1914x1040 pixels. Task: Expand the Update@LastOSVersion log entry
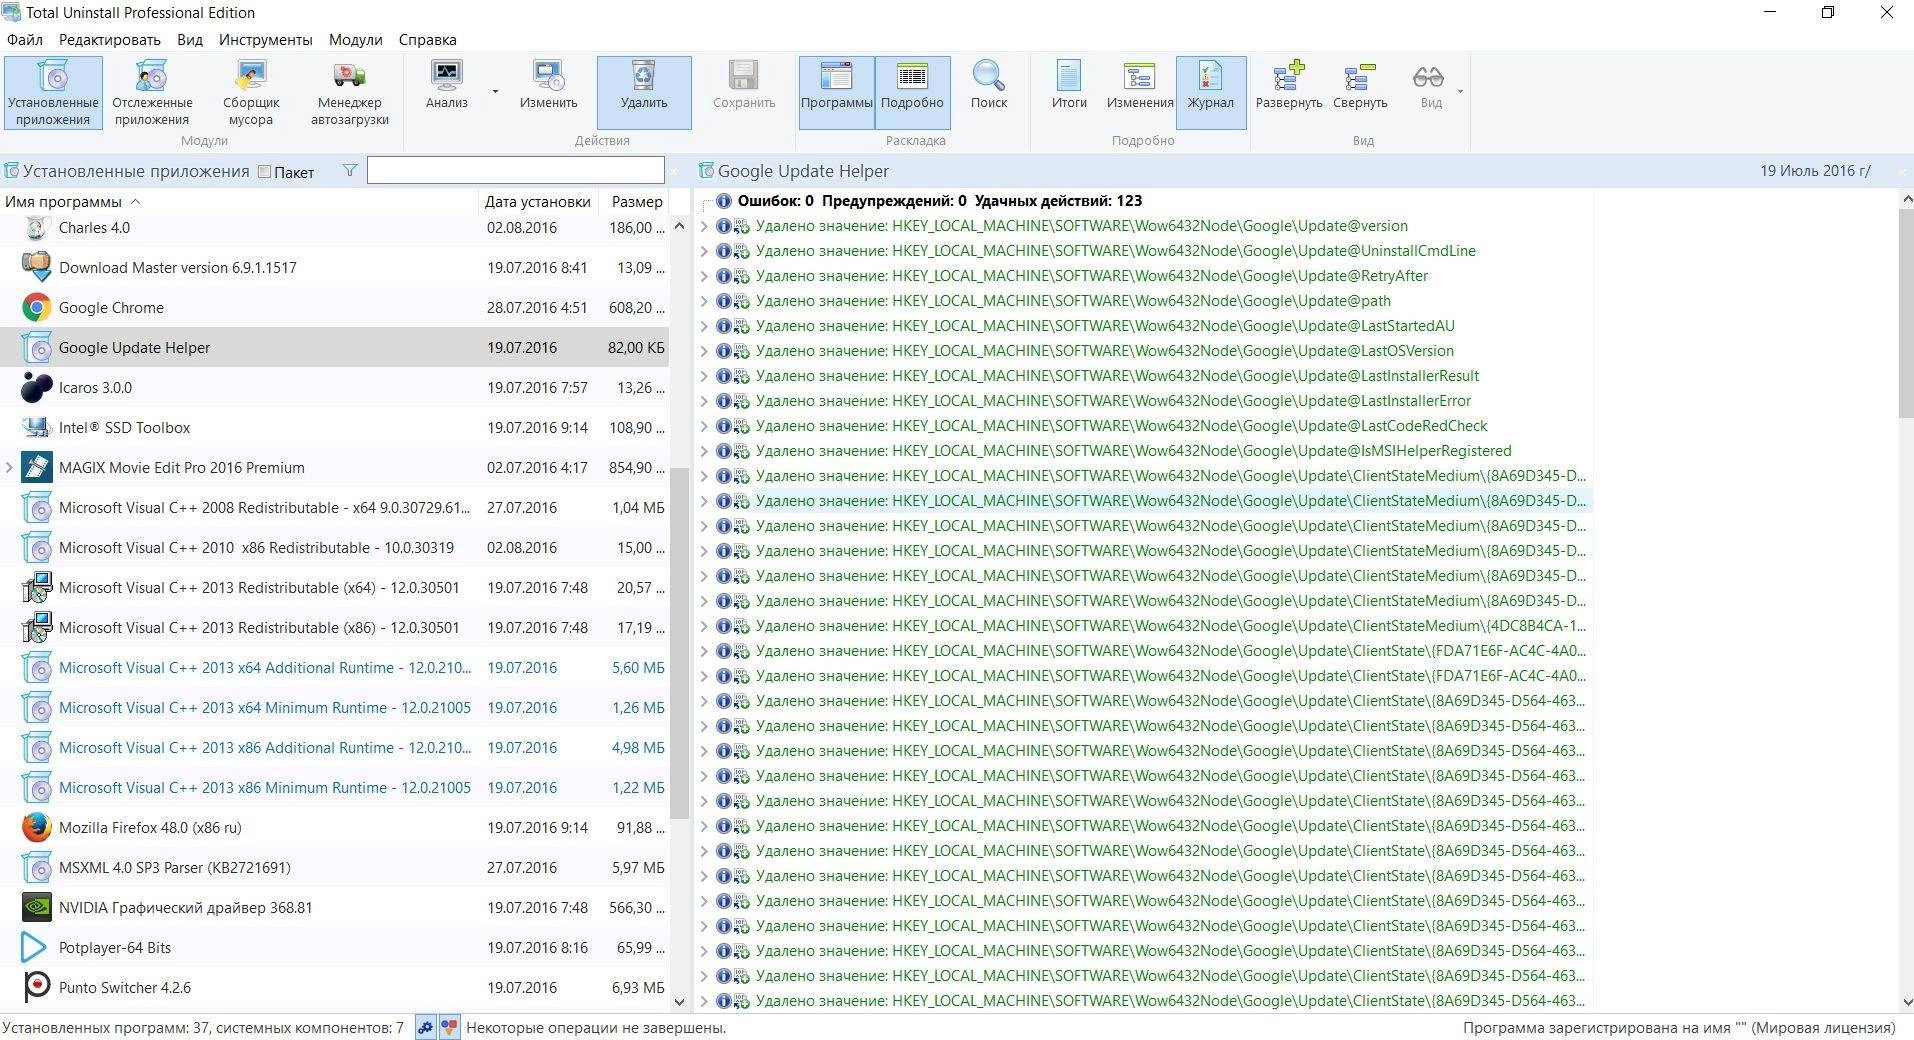click(x=703, y=351)
